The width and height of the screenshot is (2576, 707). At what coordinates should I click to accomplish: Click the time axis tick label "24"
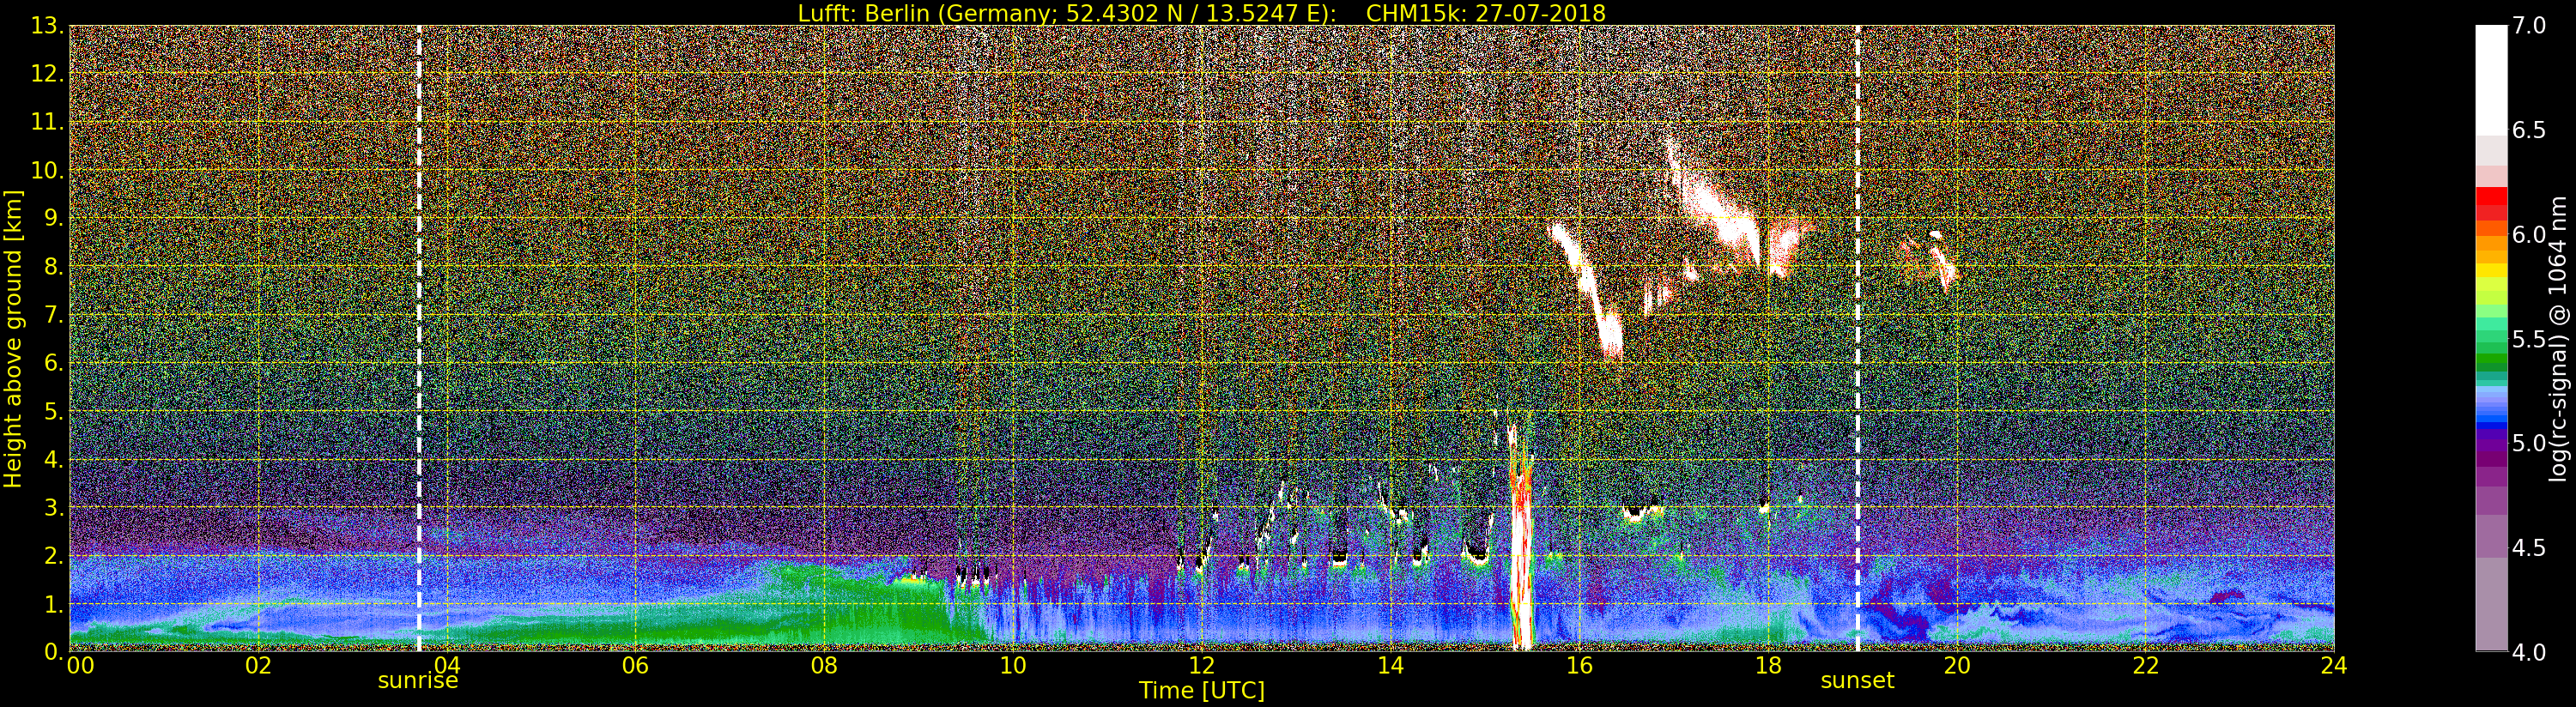pos(2334,666)
